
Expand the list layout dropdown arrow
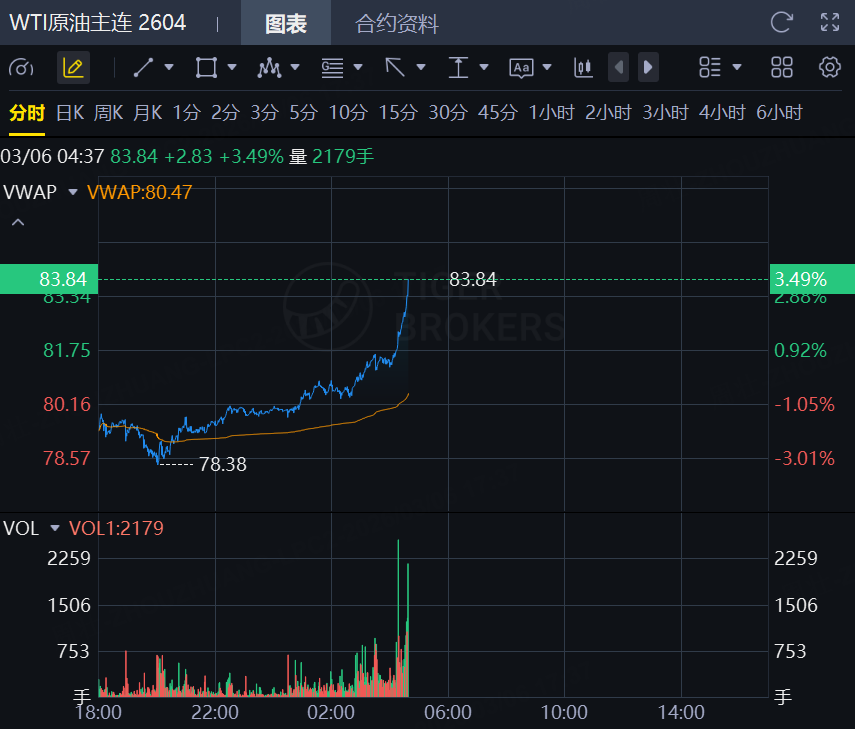pos(737,68)
